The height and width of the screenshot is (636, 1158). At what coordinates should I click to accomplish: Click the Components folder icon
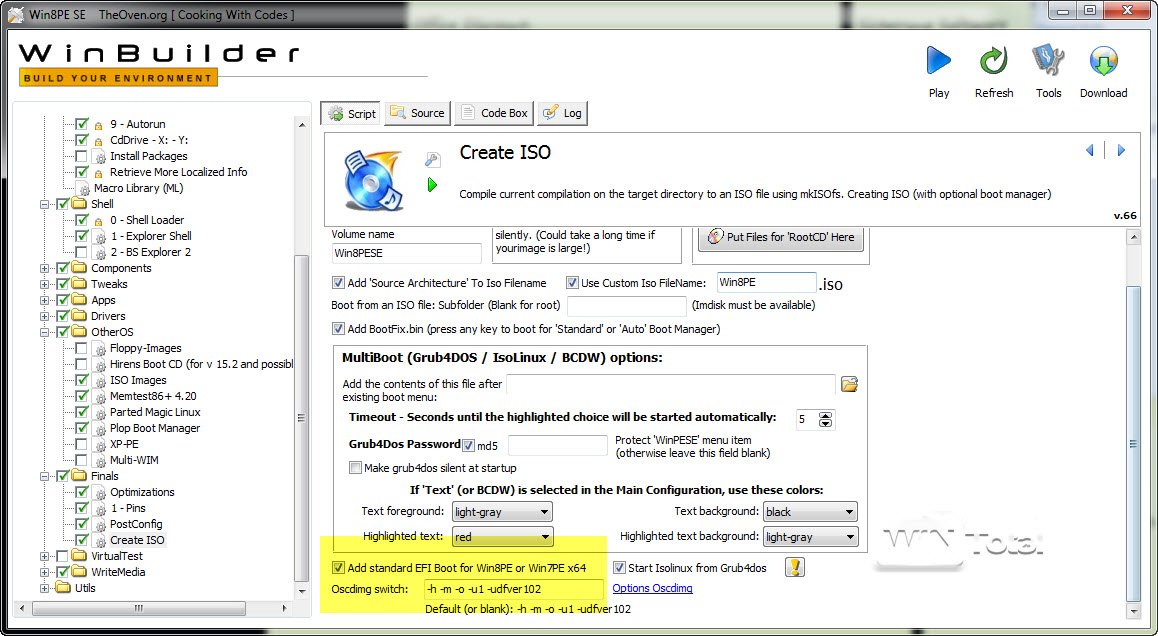pos(80,268)
